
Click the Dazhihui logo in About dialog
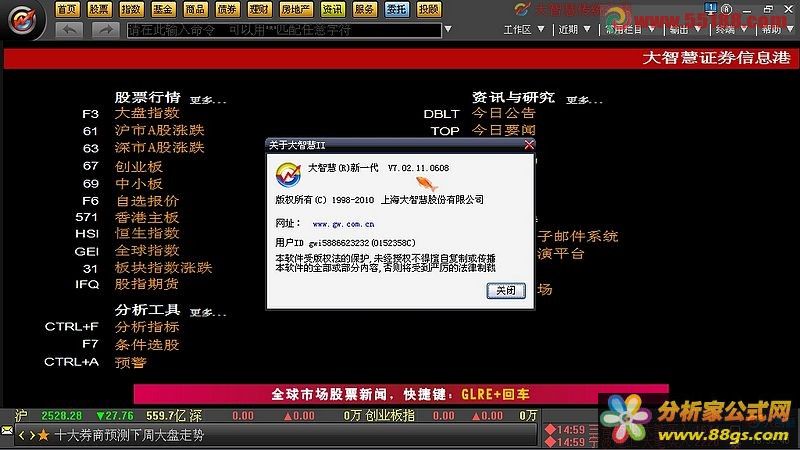click(288, 175)
